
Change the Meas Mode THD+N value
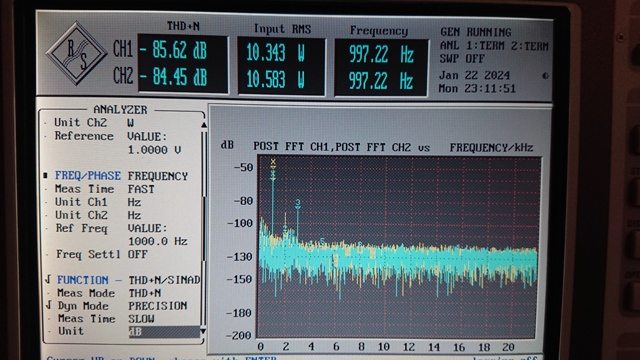(x=144, y=293)
